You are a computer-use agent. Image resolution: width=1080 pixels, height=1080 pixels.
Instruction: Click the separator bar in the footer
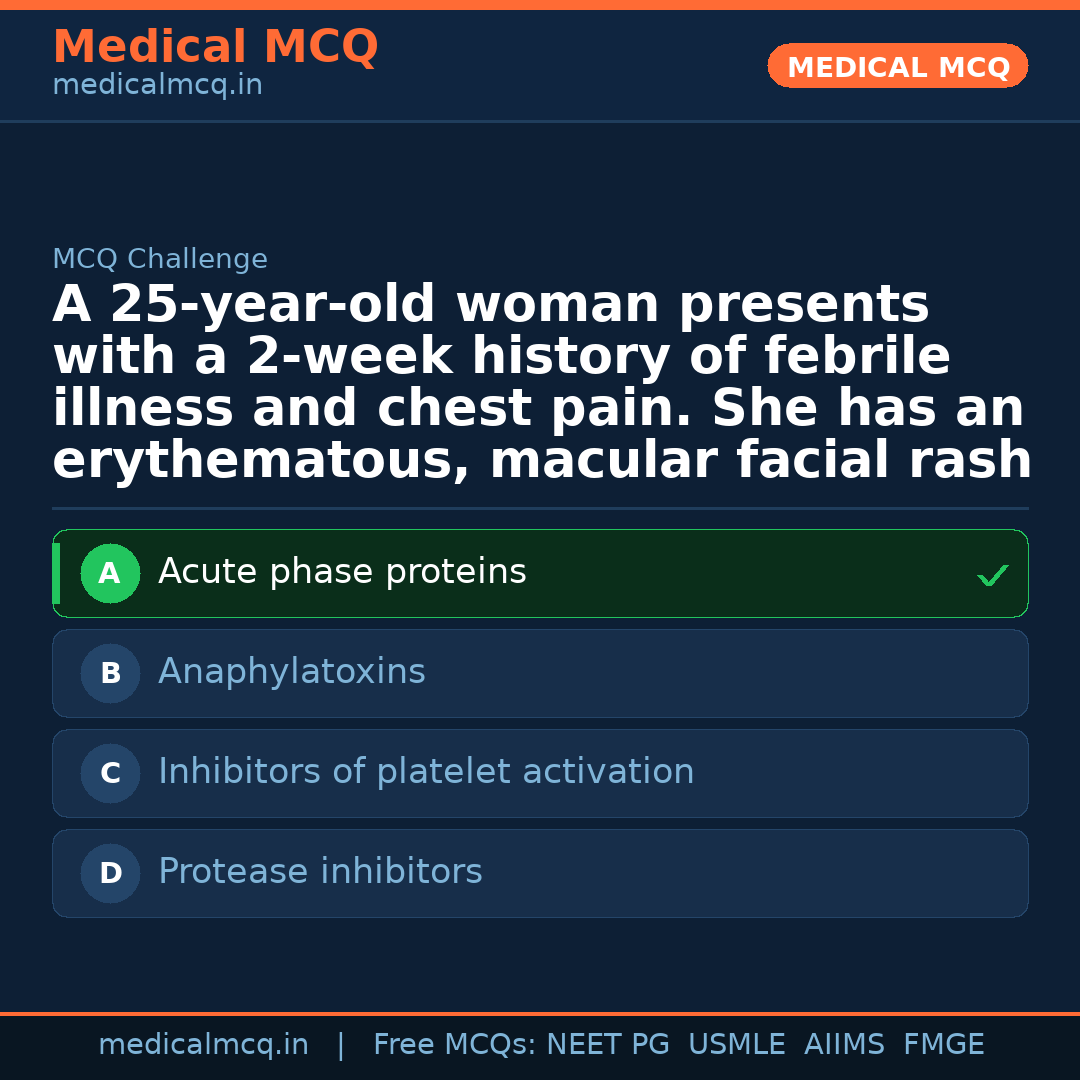pyautogui.click(x=341, y=1044)
